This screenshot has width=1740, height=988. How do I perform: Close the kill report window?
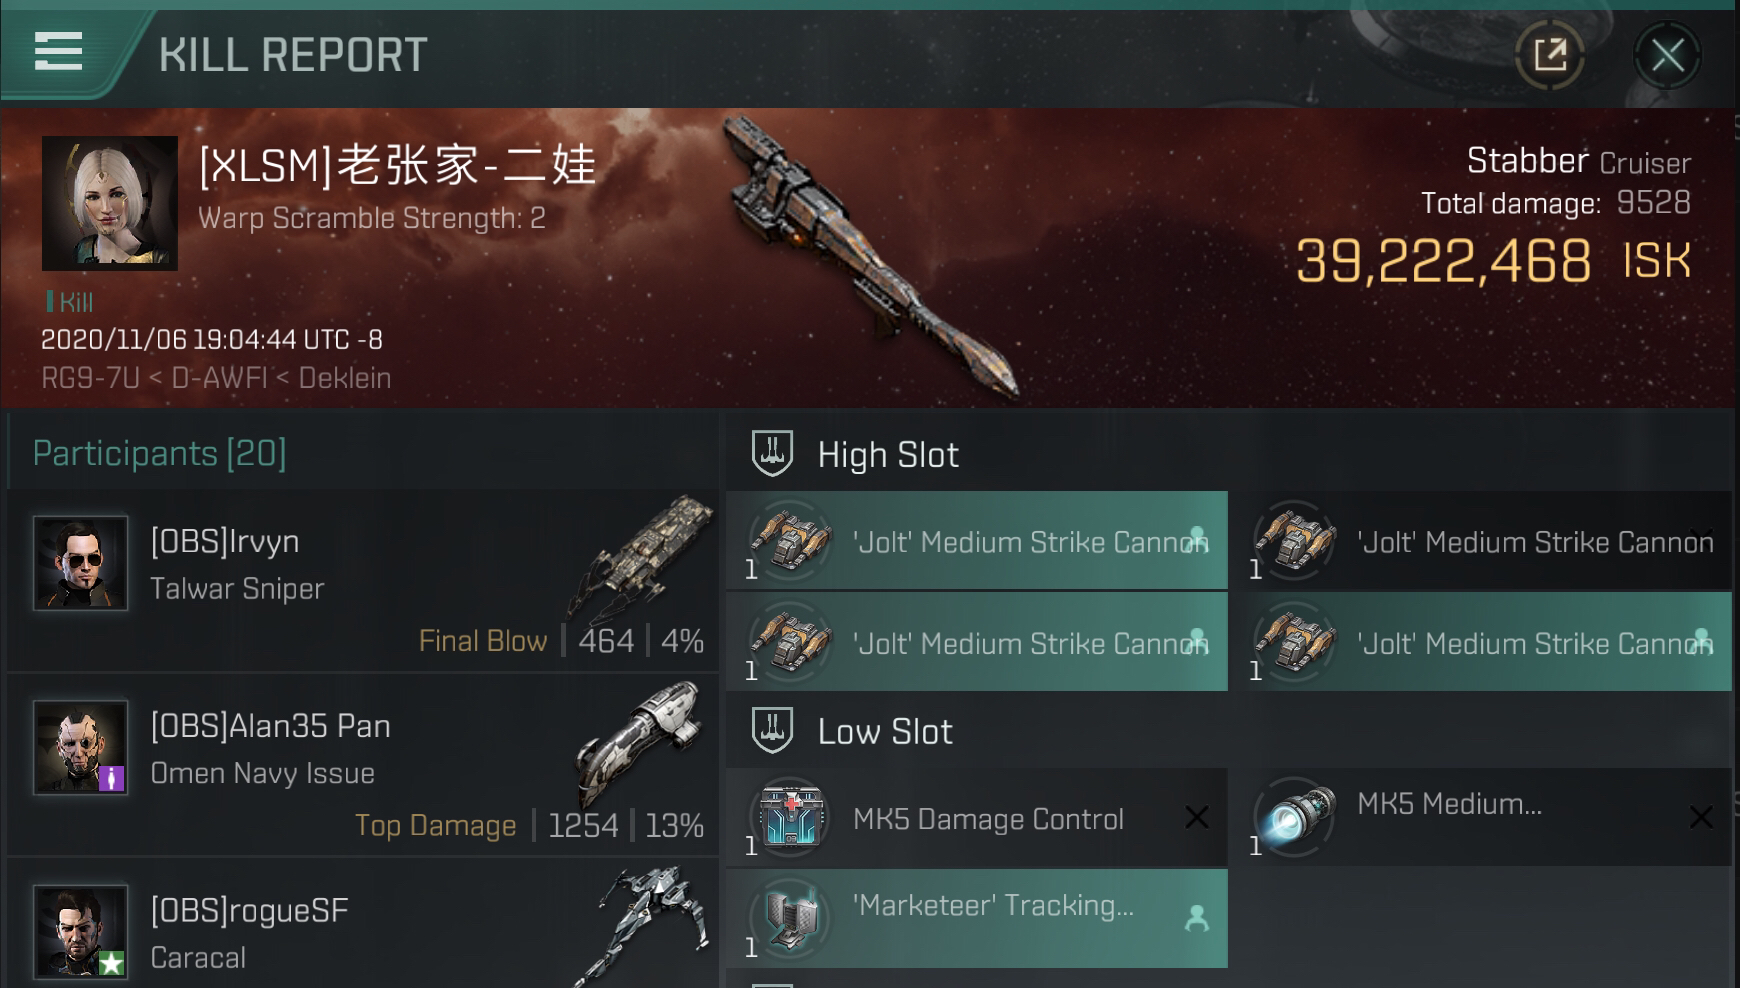1667,55
